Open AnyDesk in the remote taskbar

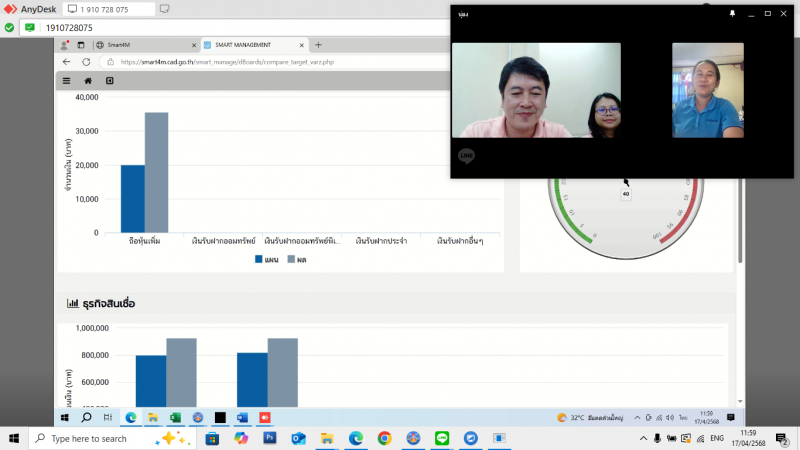click(265, 417)
